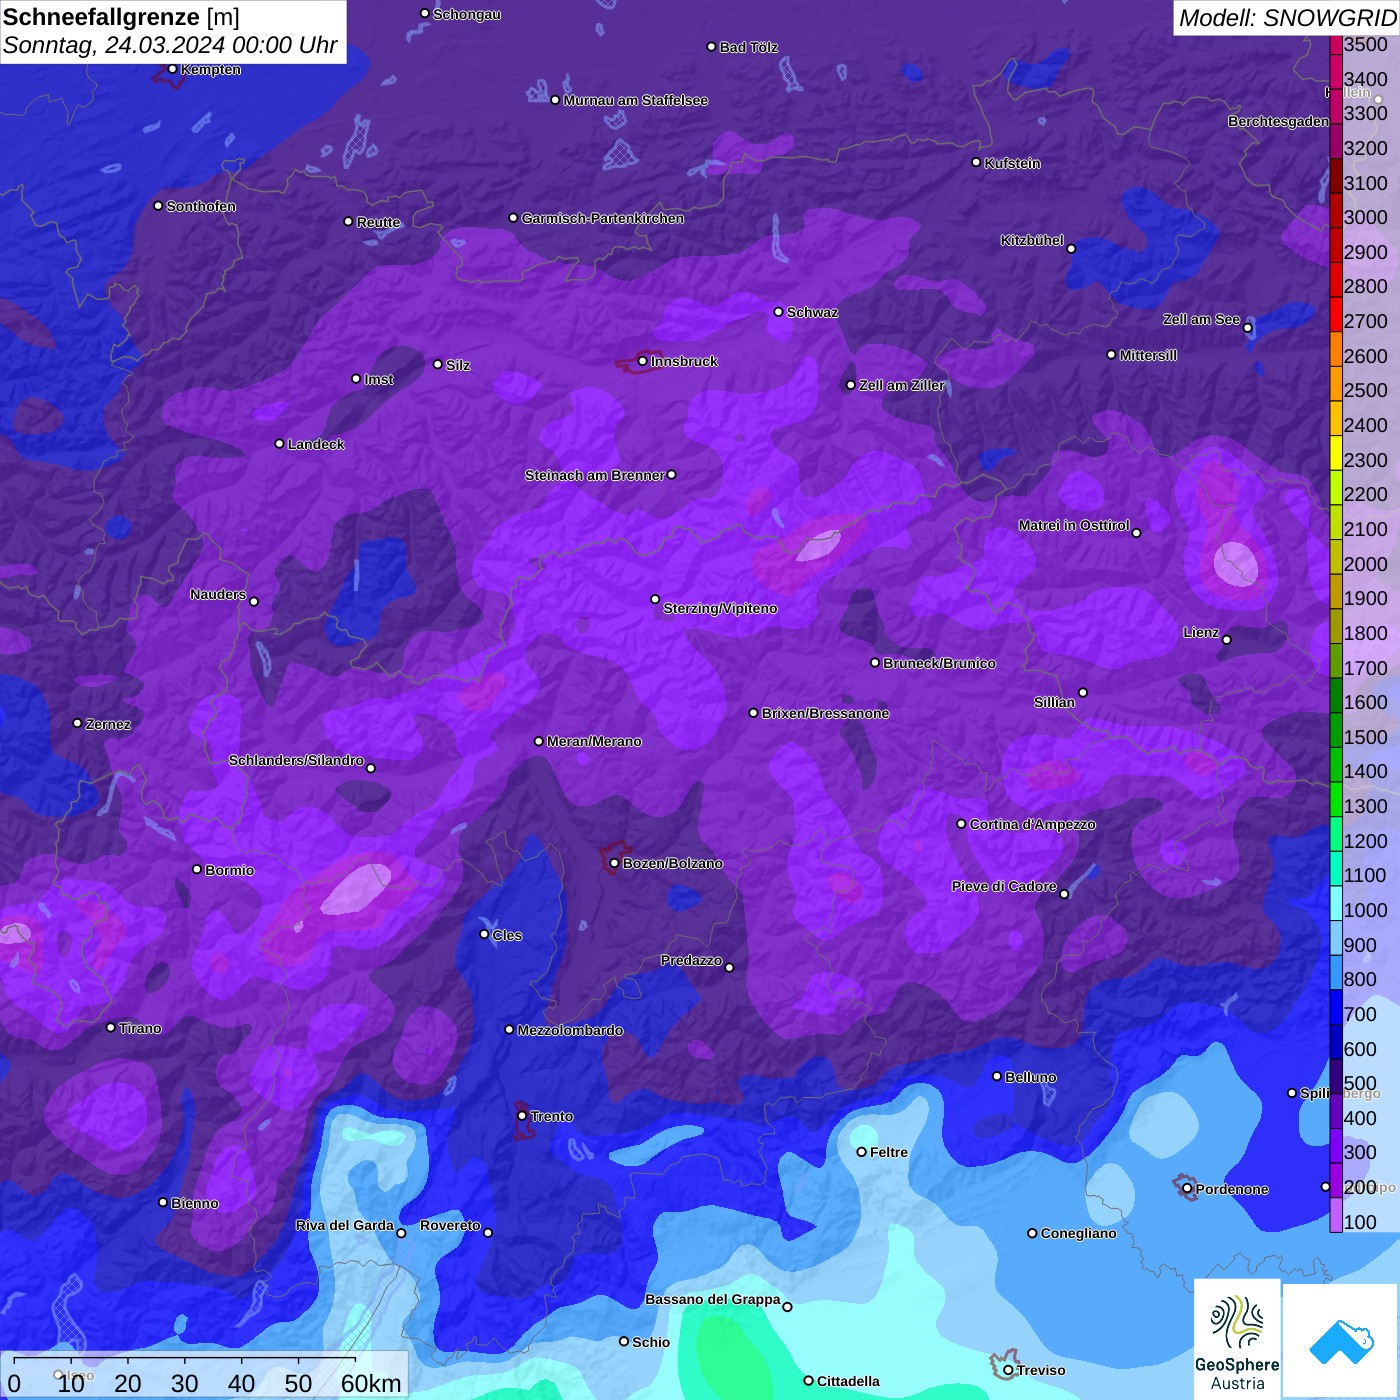Screen dimensions: 1400x1400
Task: Click the Nauders marker dot
Action: pos(254,601)
